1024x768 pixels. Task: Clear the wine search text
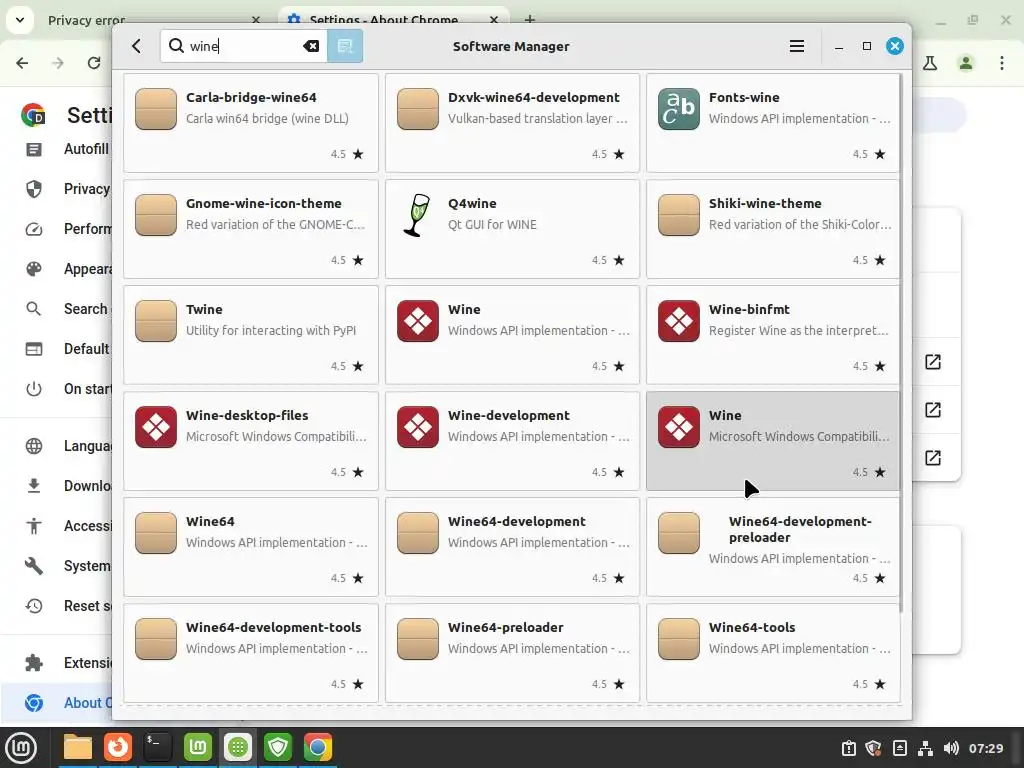(x=312, y=46)
